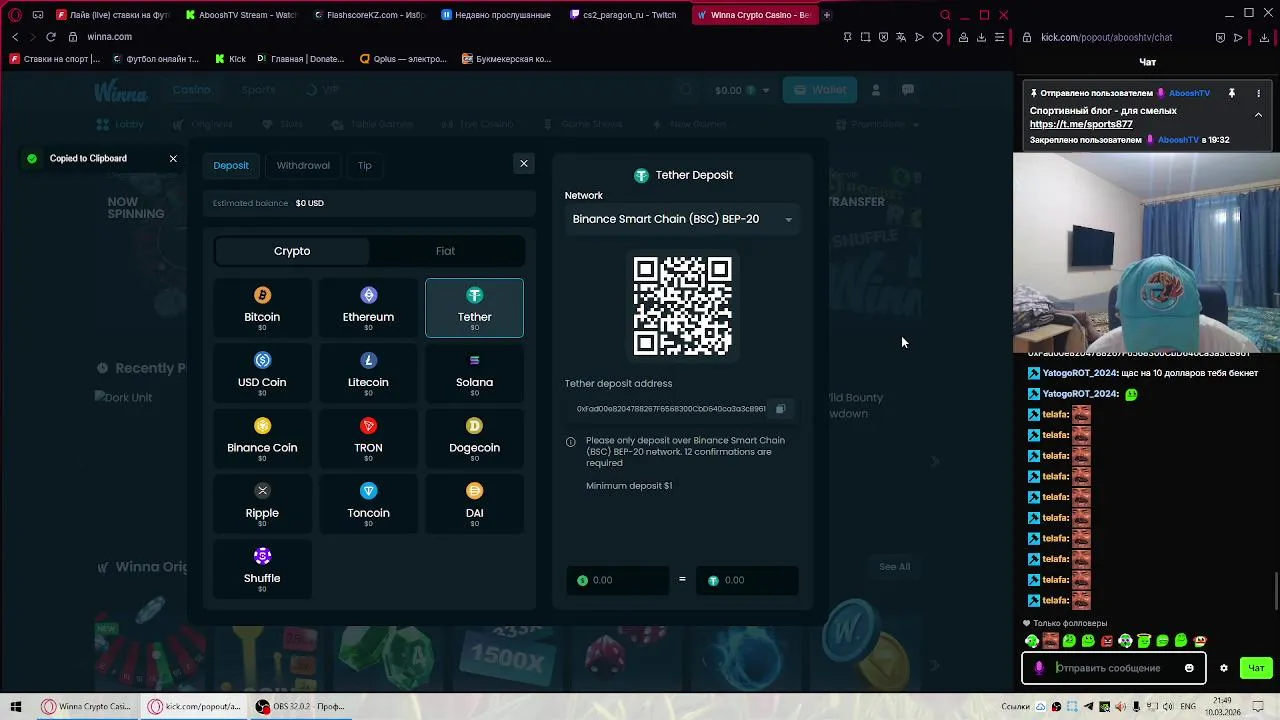Open kick.com popout taskbar window
Image resolution: width=1280 pixels, height=720 pixels.
(x=194, y=706)
